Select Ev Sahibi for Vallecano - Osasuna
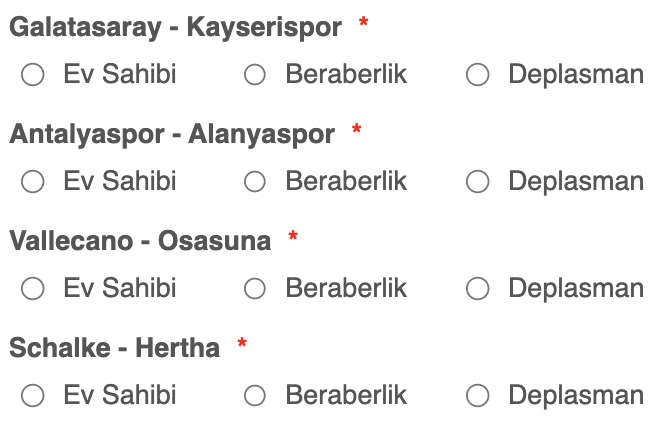Viewport: 664px width, 430px height. pos(33,289)
